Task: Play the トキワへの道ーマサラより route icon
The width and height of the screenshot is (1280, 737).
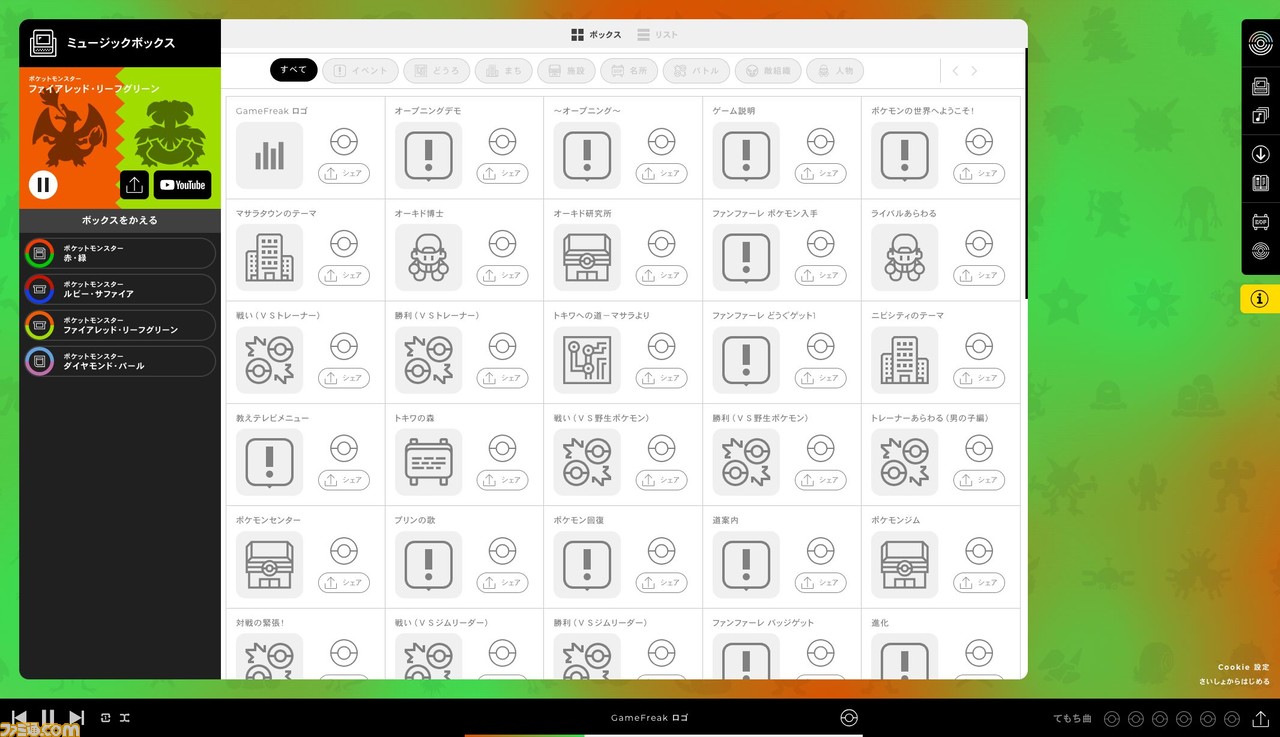Action: click(x=587, y=360)
